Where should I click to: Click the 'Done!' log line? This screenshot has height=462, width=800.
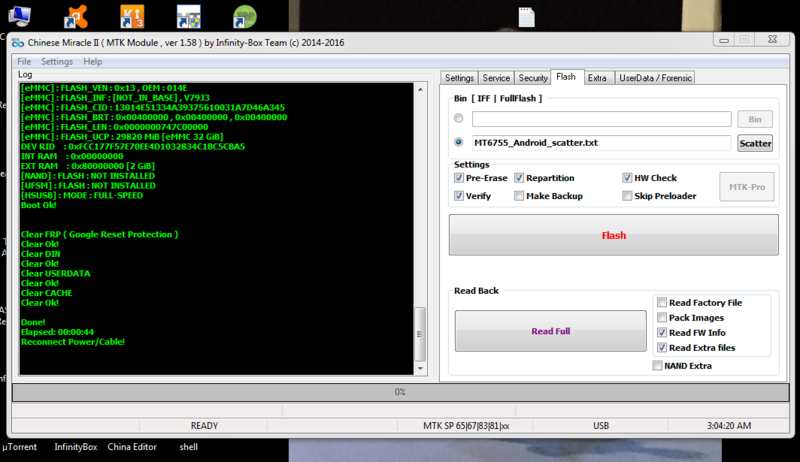(x=33, y=322)
